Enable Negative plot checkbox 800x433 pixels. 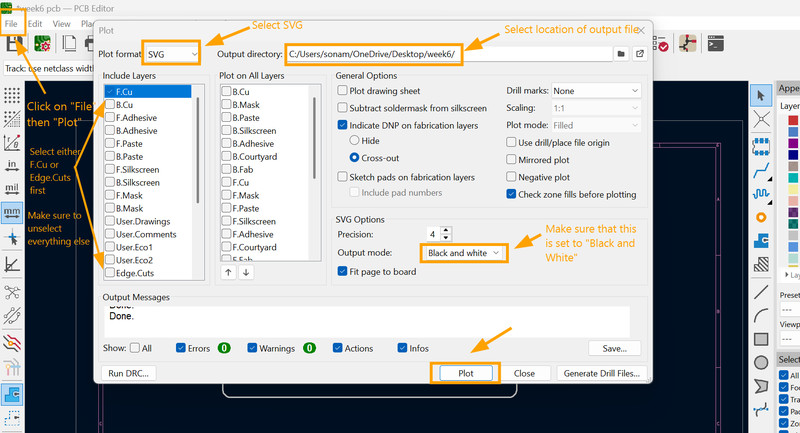pos(511,176)
